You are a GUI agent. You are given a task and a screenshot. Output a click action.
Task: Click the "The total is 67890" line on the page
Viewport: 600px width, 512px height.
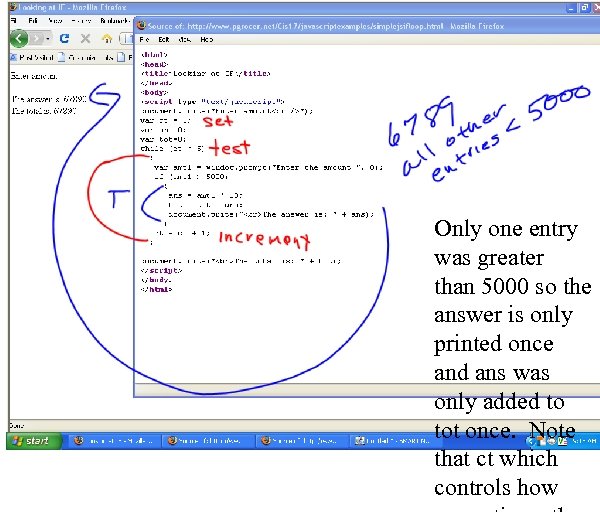click(x=44, y=111)
